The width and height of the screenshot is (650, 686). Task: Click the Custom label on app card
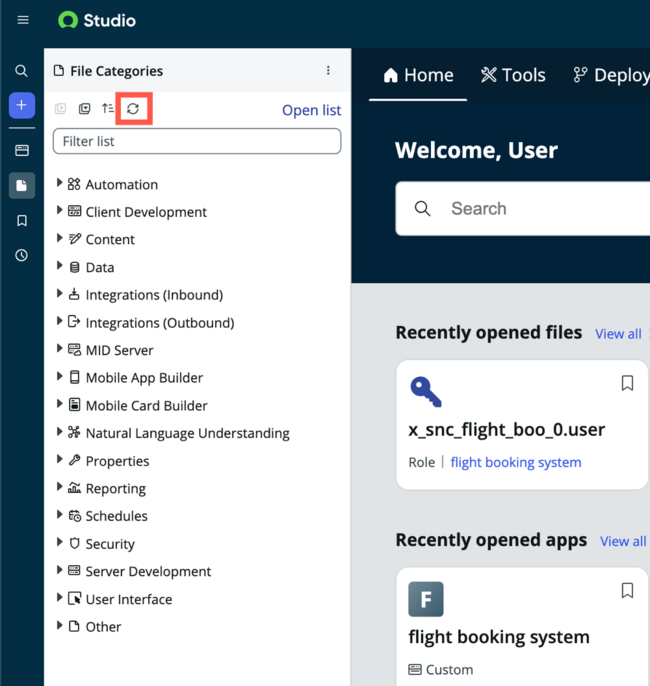tap(449, 670)
